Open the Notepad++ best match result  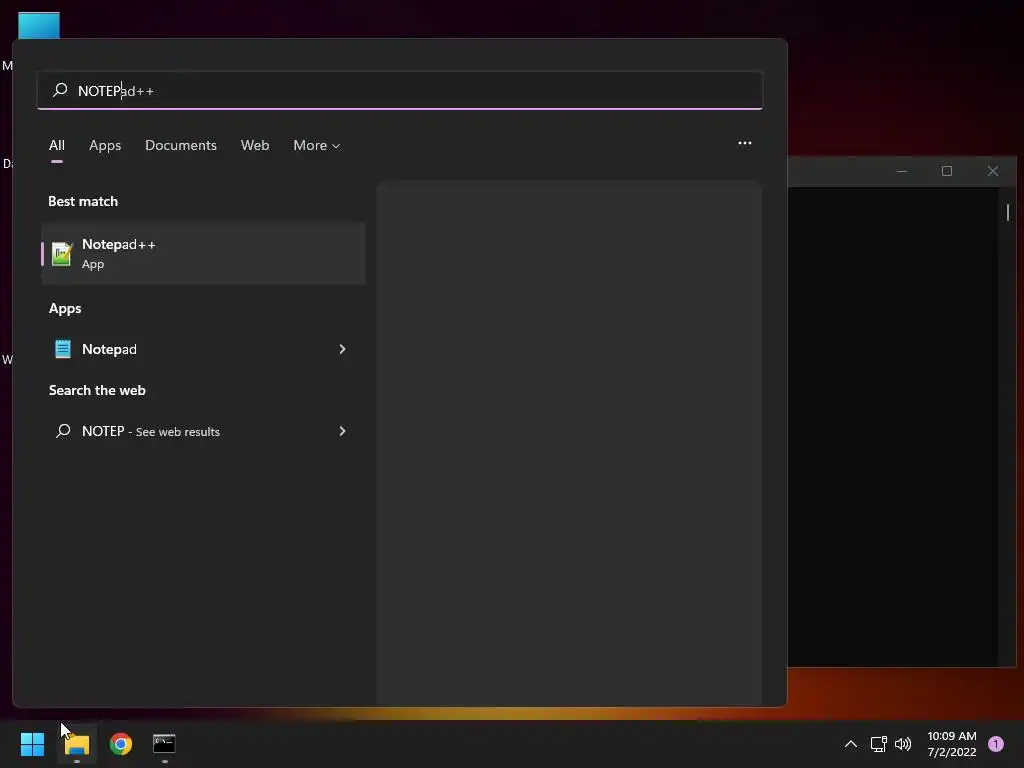coord(203,253)
